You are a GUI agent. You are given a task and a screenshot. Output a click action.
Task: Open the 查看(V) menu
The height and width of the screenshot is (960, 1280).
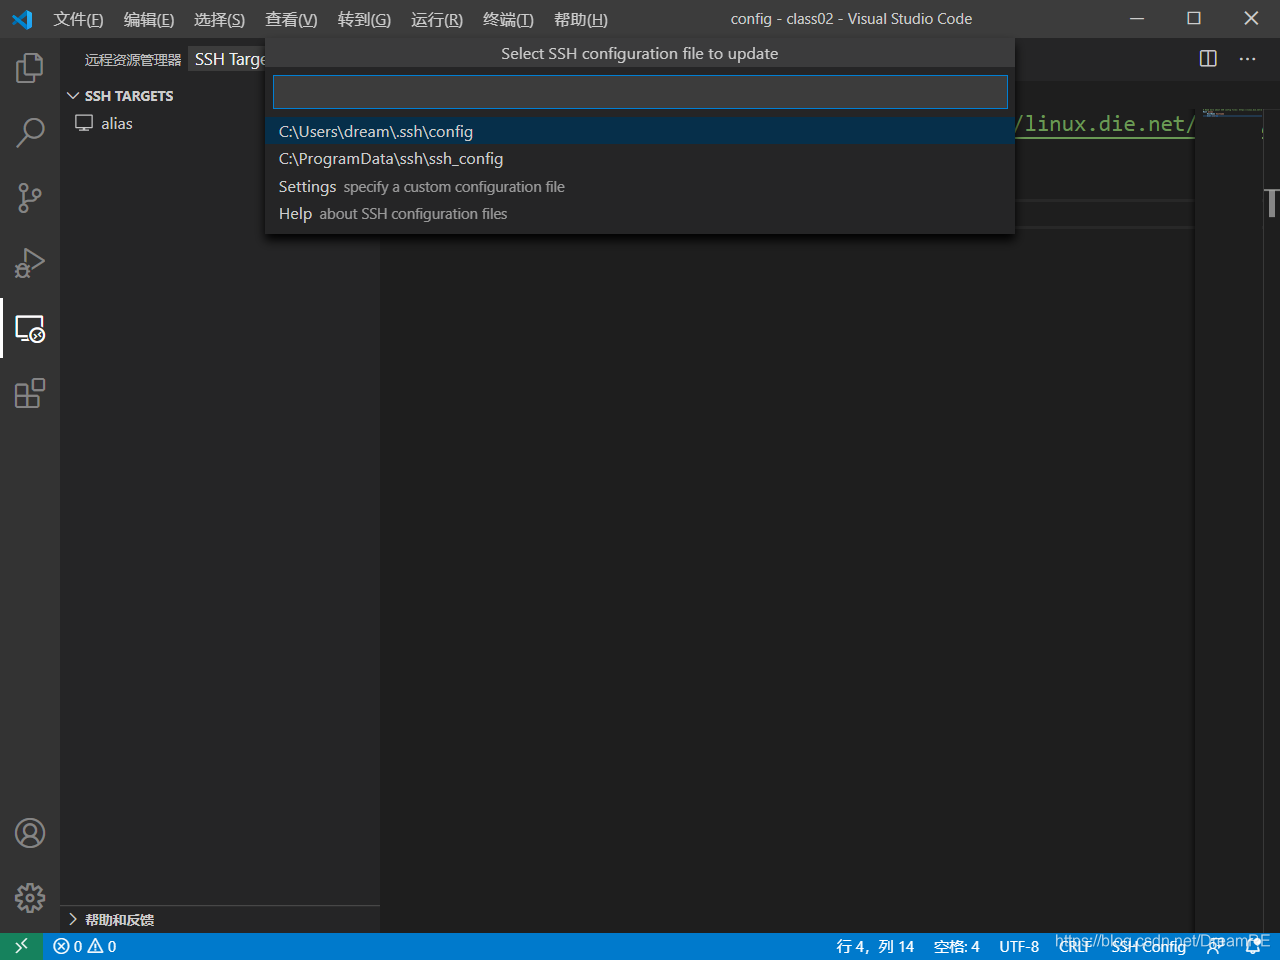pyautogui.click(x=291, y=19)
